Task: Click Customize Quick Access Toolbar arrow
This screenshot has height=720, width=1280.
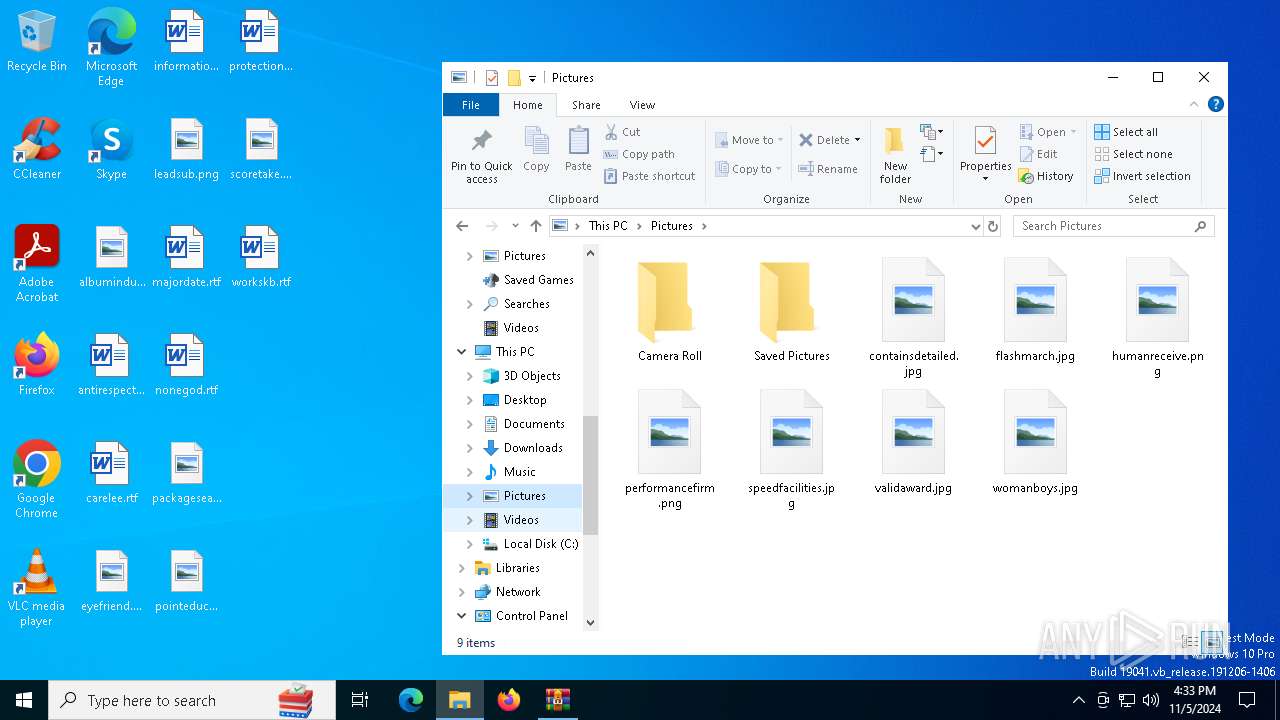Action: (x=533, y=78)
